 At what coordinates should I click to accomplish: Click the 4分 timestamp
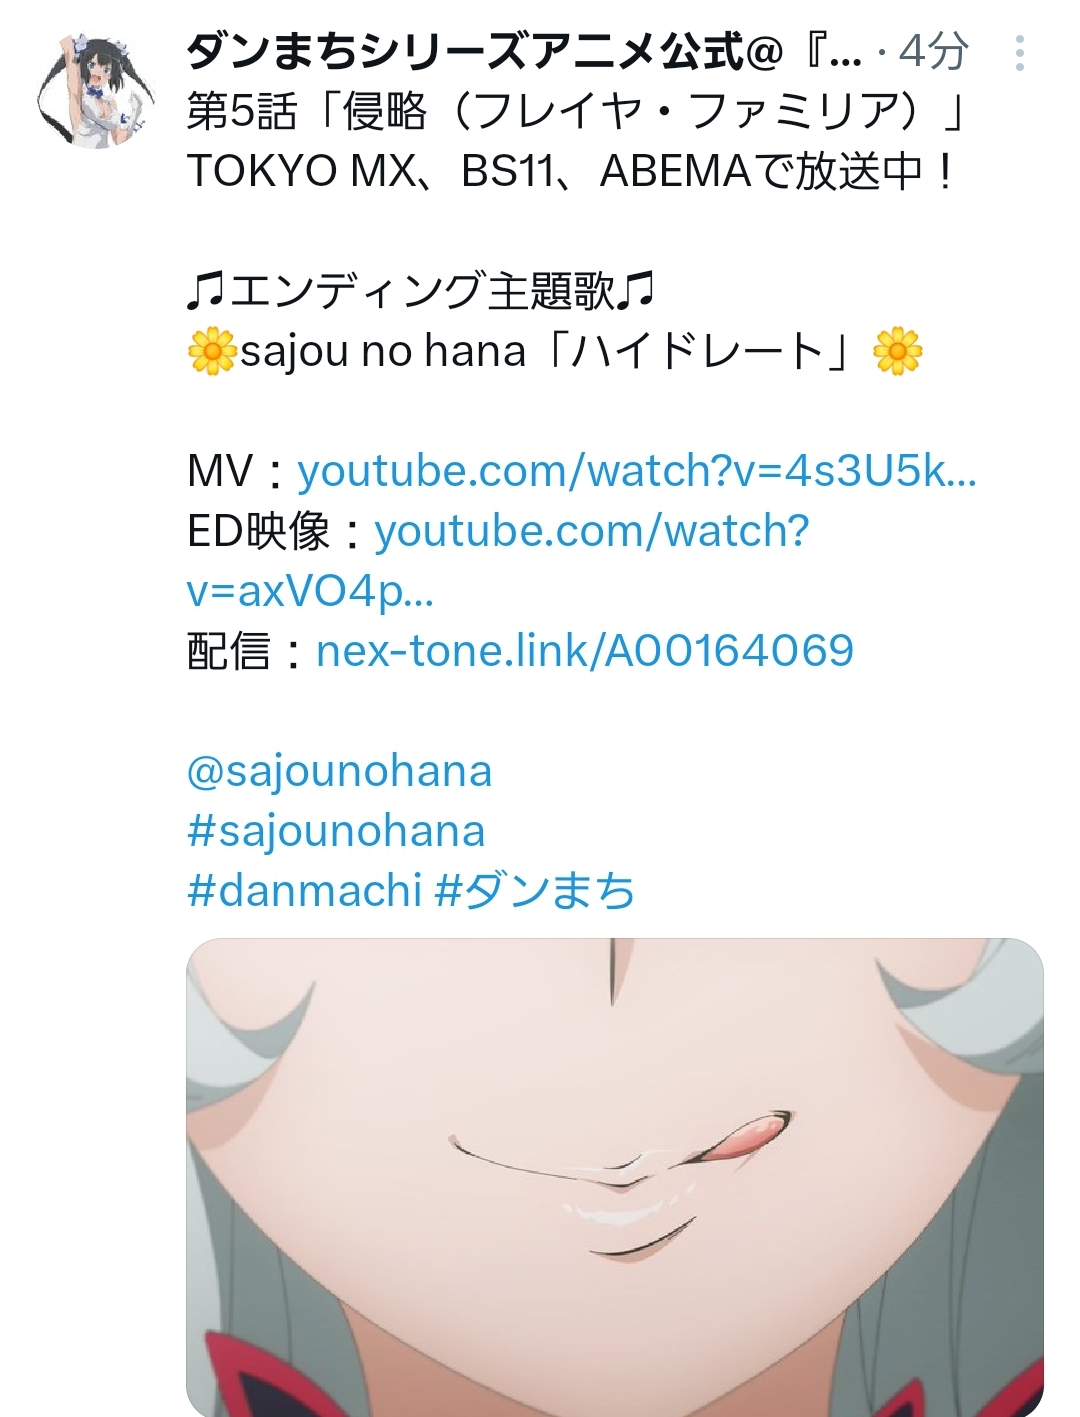pyautogui.click(x=933, y=51)
